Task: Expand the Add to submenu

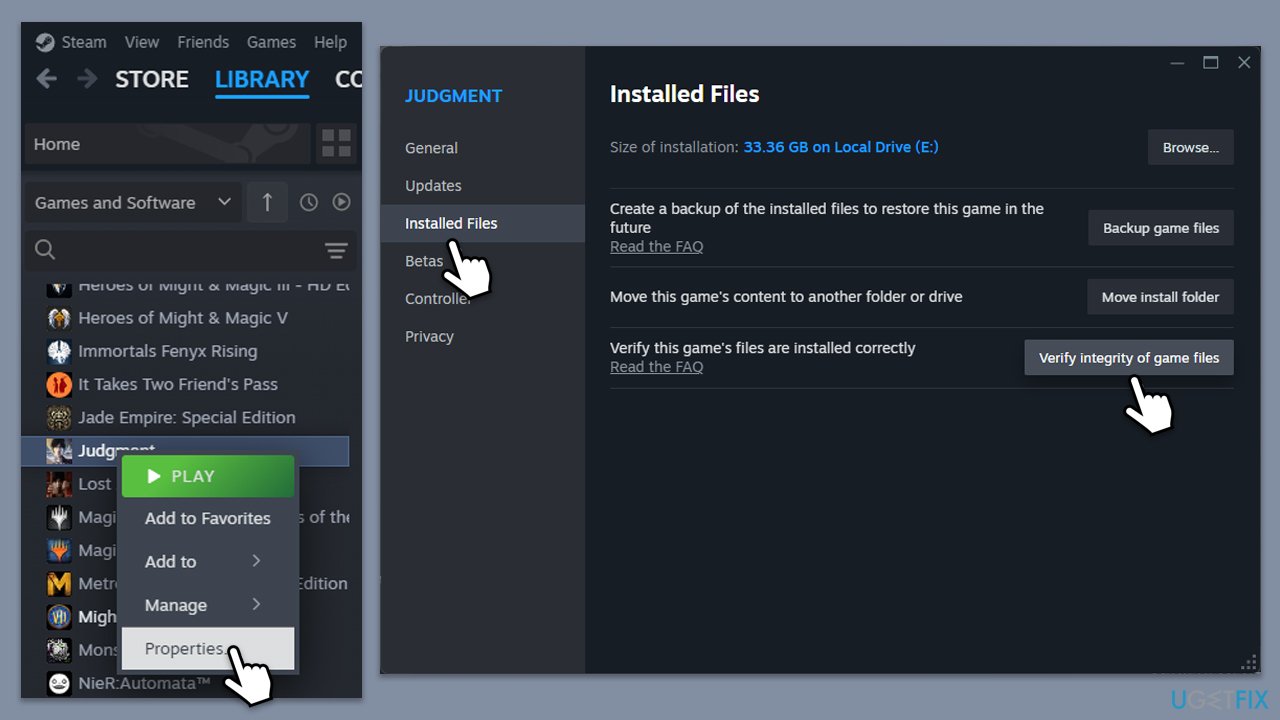Action: coord(208,561)
